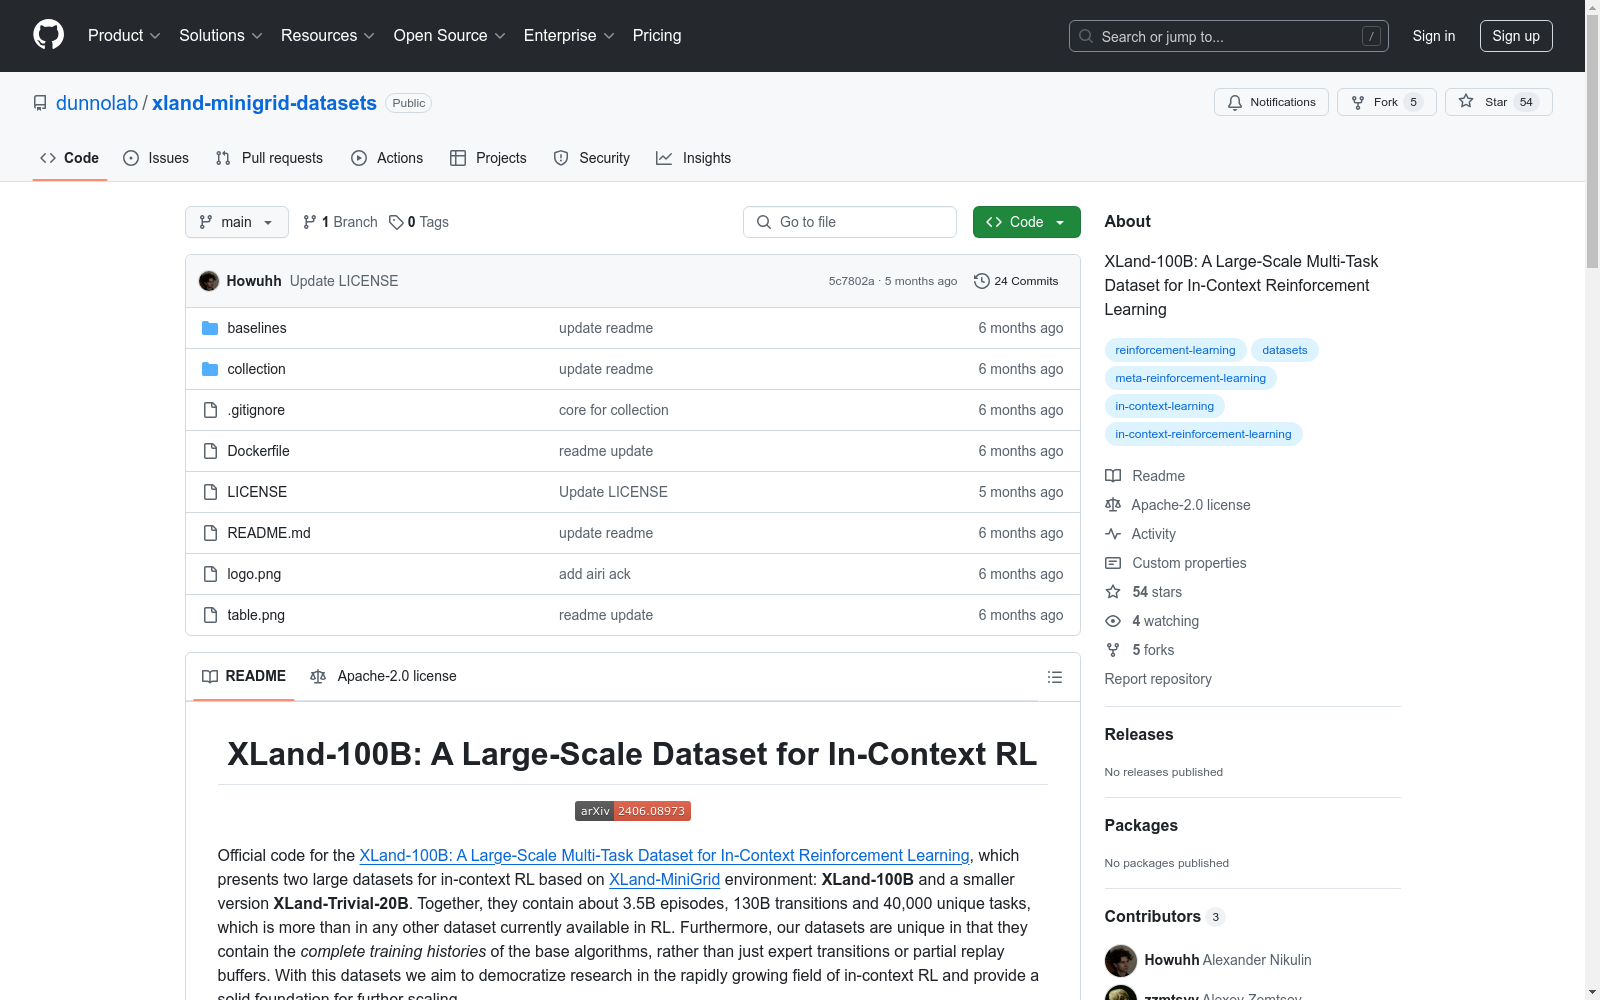The image size is (1600, 1000).
Task: Click the Go to file search field
Action: (850, 222)
